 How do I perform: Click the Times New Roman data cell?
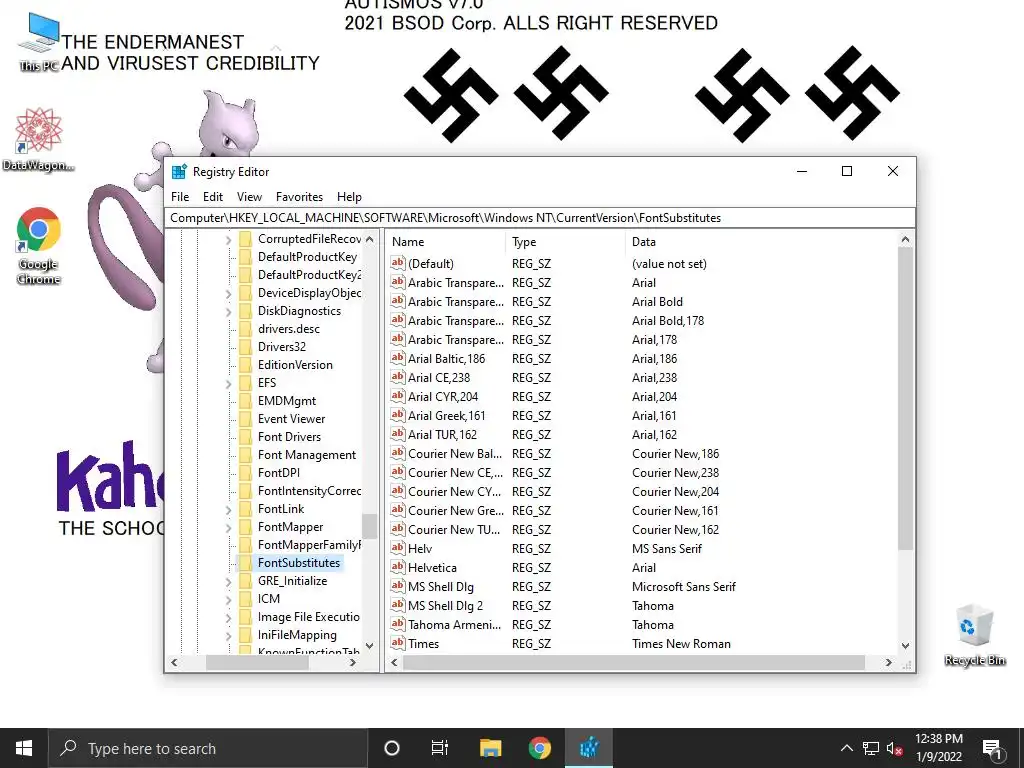click(x=681, y=643)
